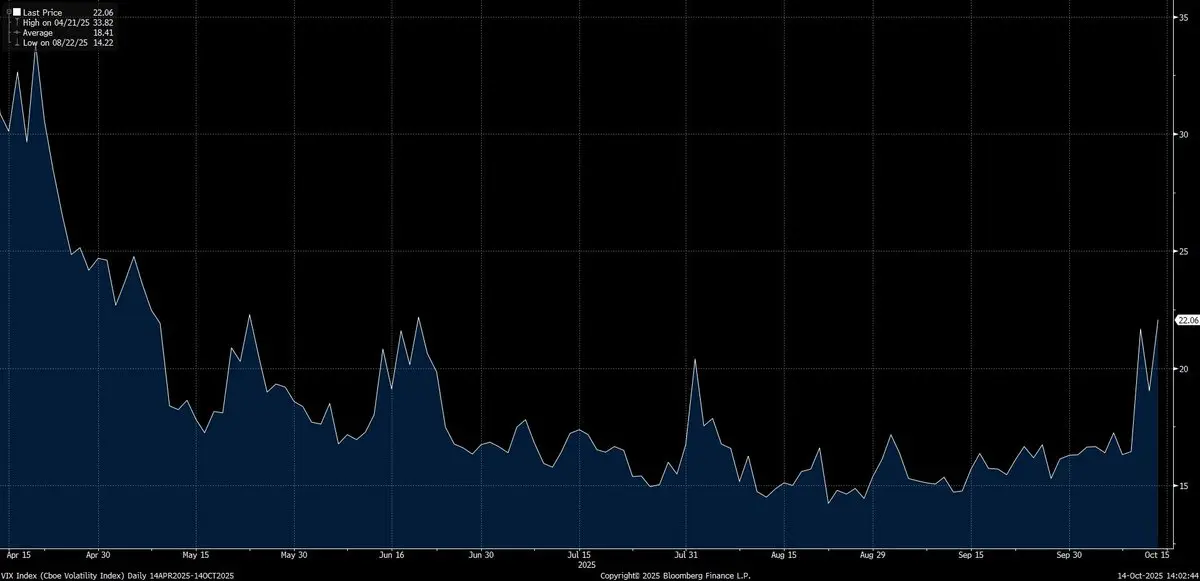Click the 22.06 price tag on y-axis
Screen dimensions: 1200x581
1188,320
